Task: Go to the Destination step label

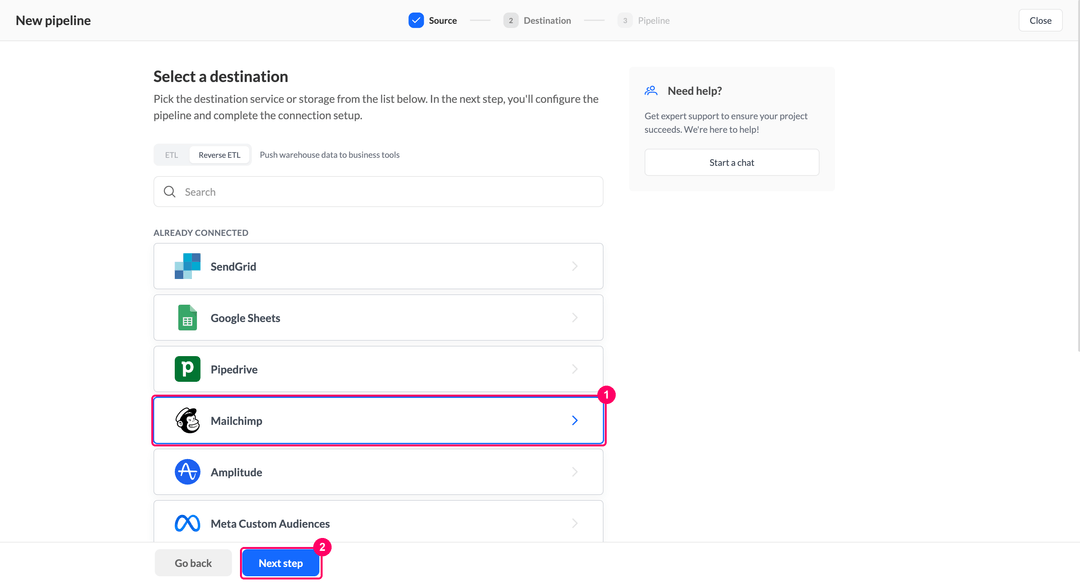Action: click(547, 21)
